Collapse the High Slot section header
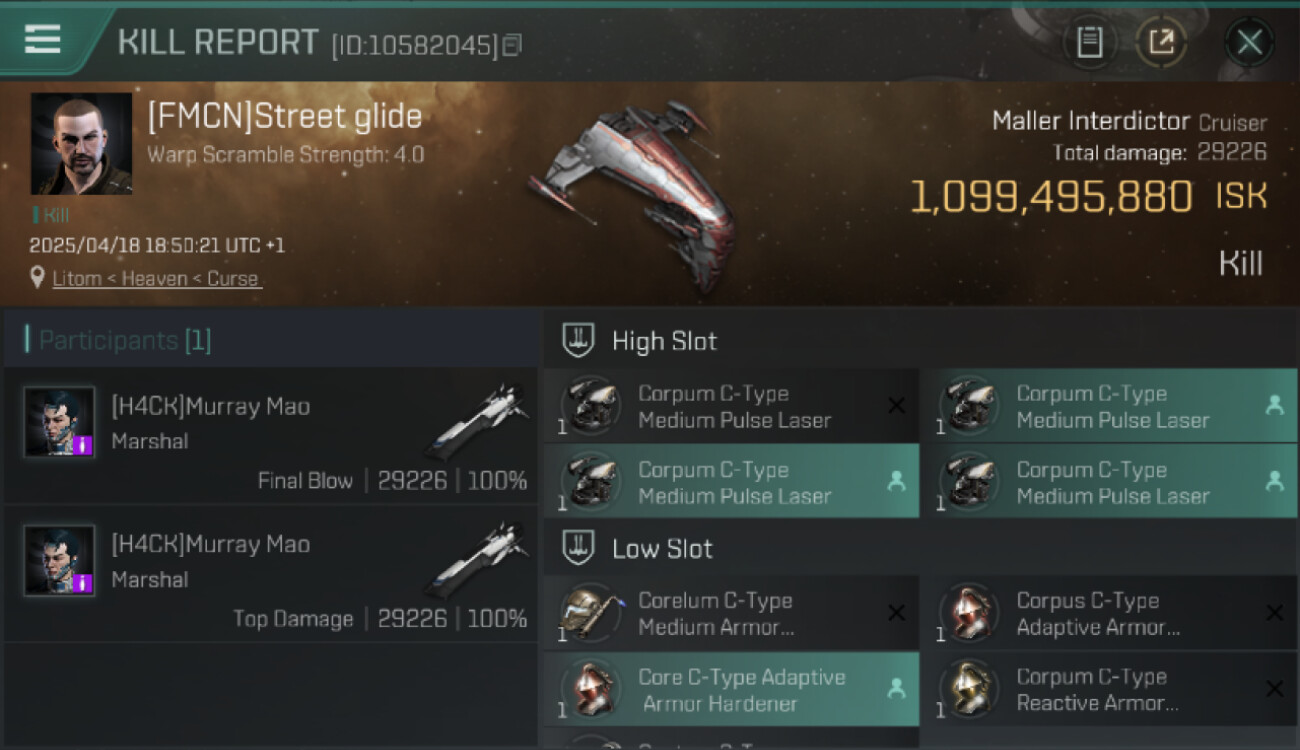The image size is (1300, 750). tap(920, 341)
